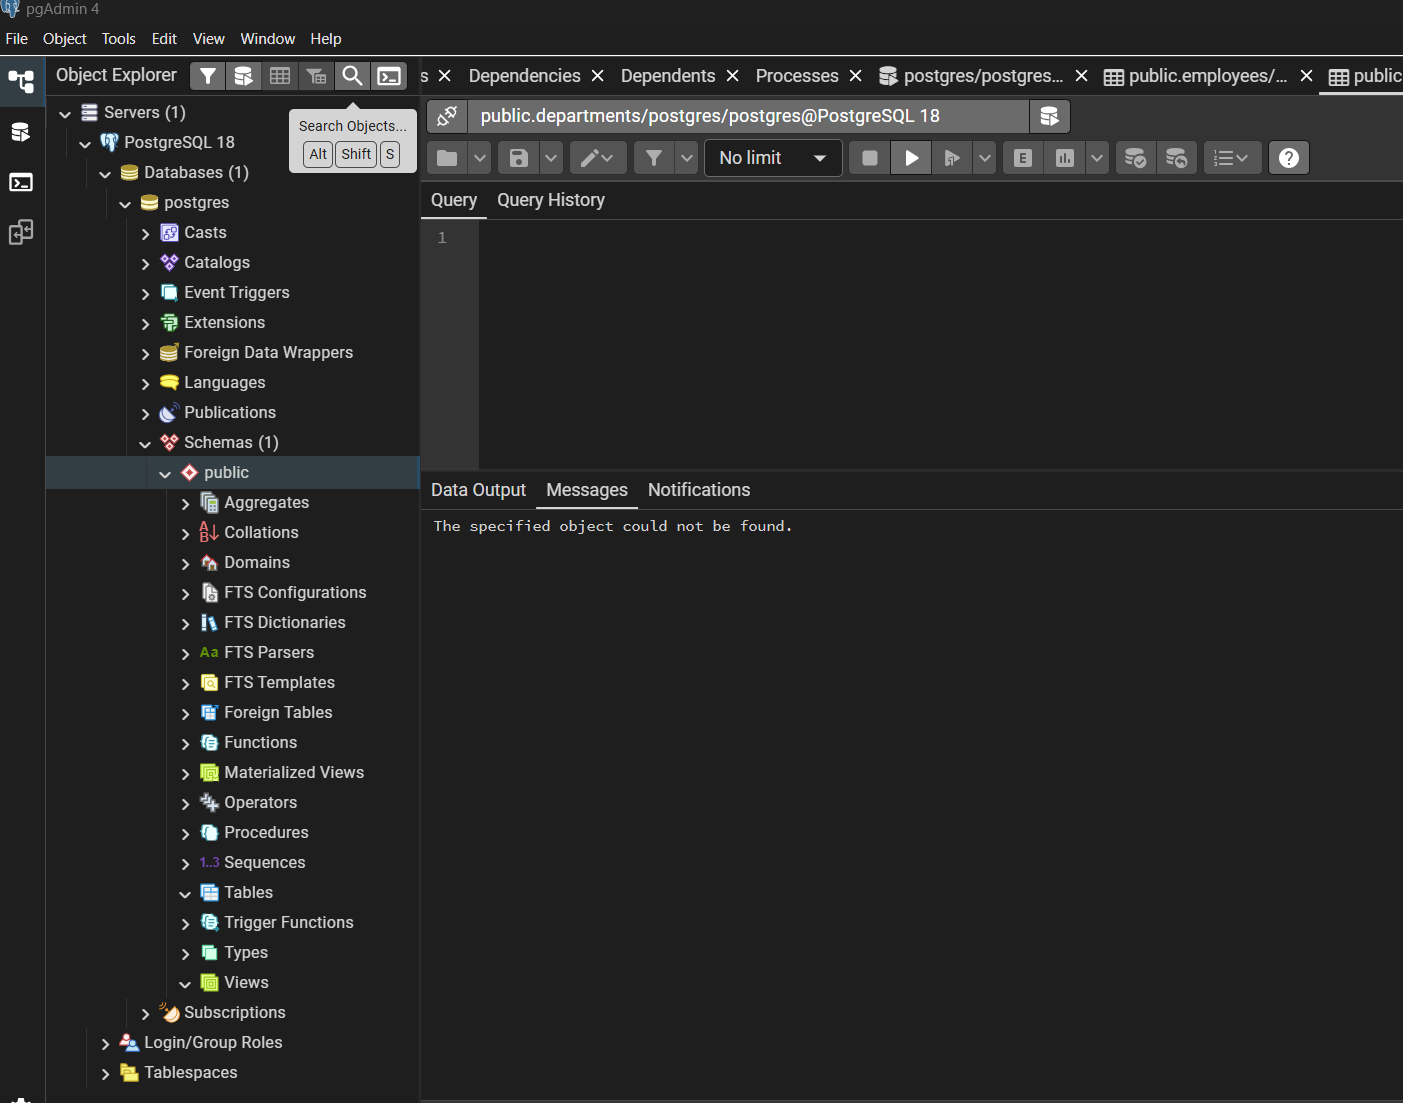The height and width of the screenshot is (1103, 1403).
Task: Click new query tool database icon beside connection
Action: pyautogui.click(x=1049, y=116)
